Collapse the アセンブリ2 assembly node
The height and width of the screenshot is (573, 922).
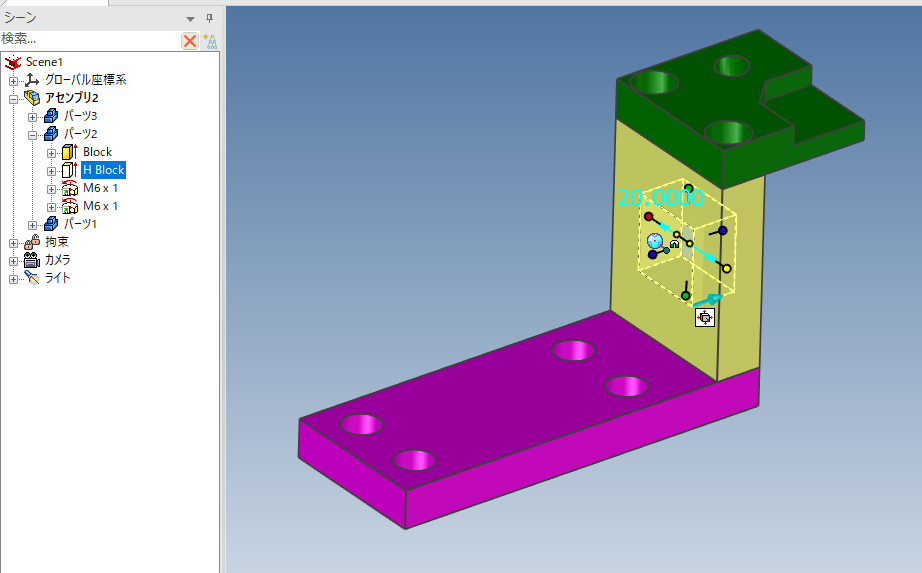(14, 98)
